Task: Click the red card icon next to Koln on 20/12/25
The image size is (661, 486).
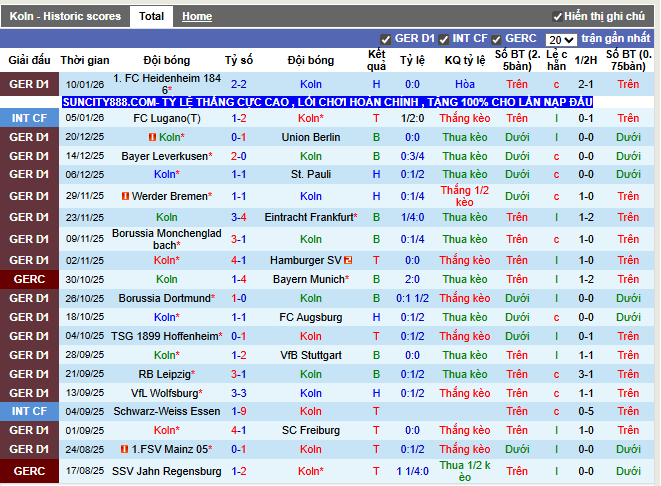Action: pyautogui.click(x=153, y=137)
